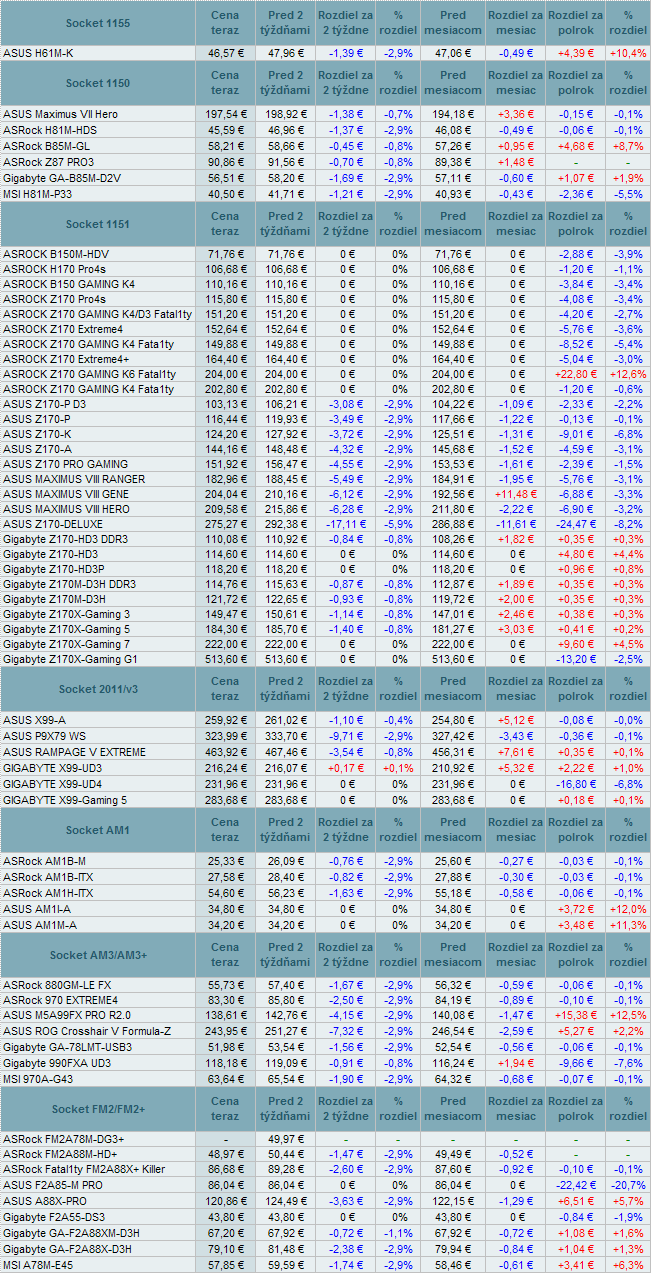
Task: Select +15,38 € half-year difference for M5A99FX PRO
Action: coord(575,1015)
